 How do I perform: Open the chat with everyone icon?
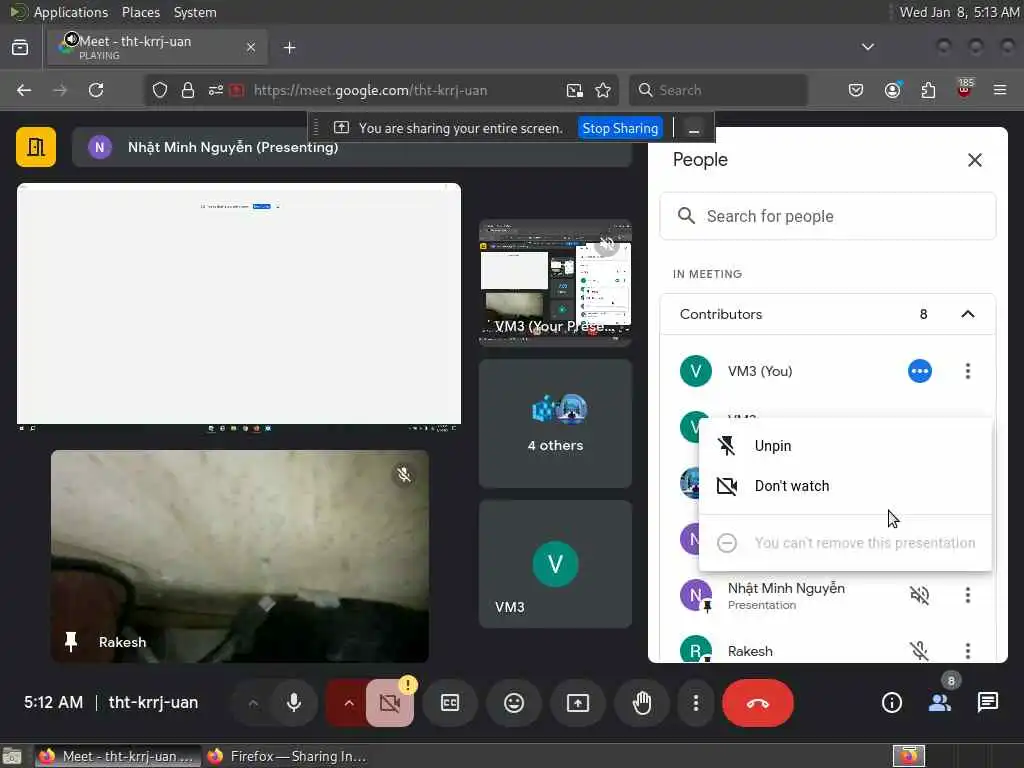click(x=987, y=703)
